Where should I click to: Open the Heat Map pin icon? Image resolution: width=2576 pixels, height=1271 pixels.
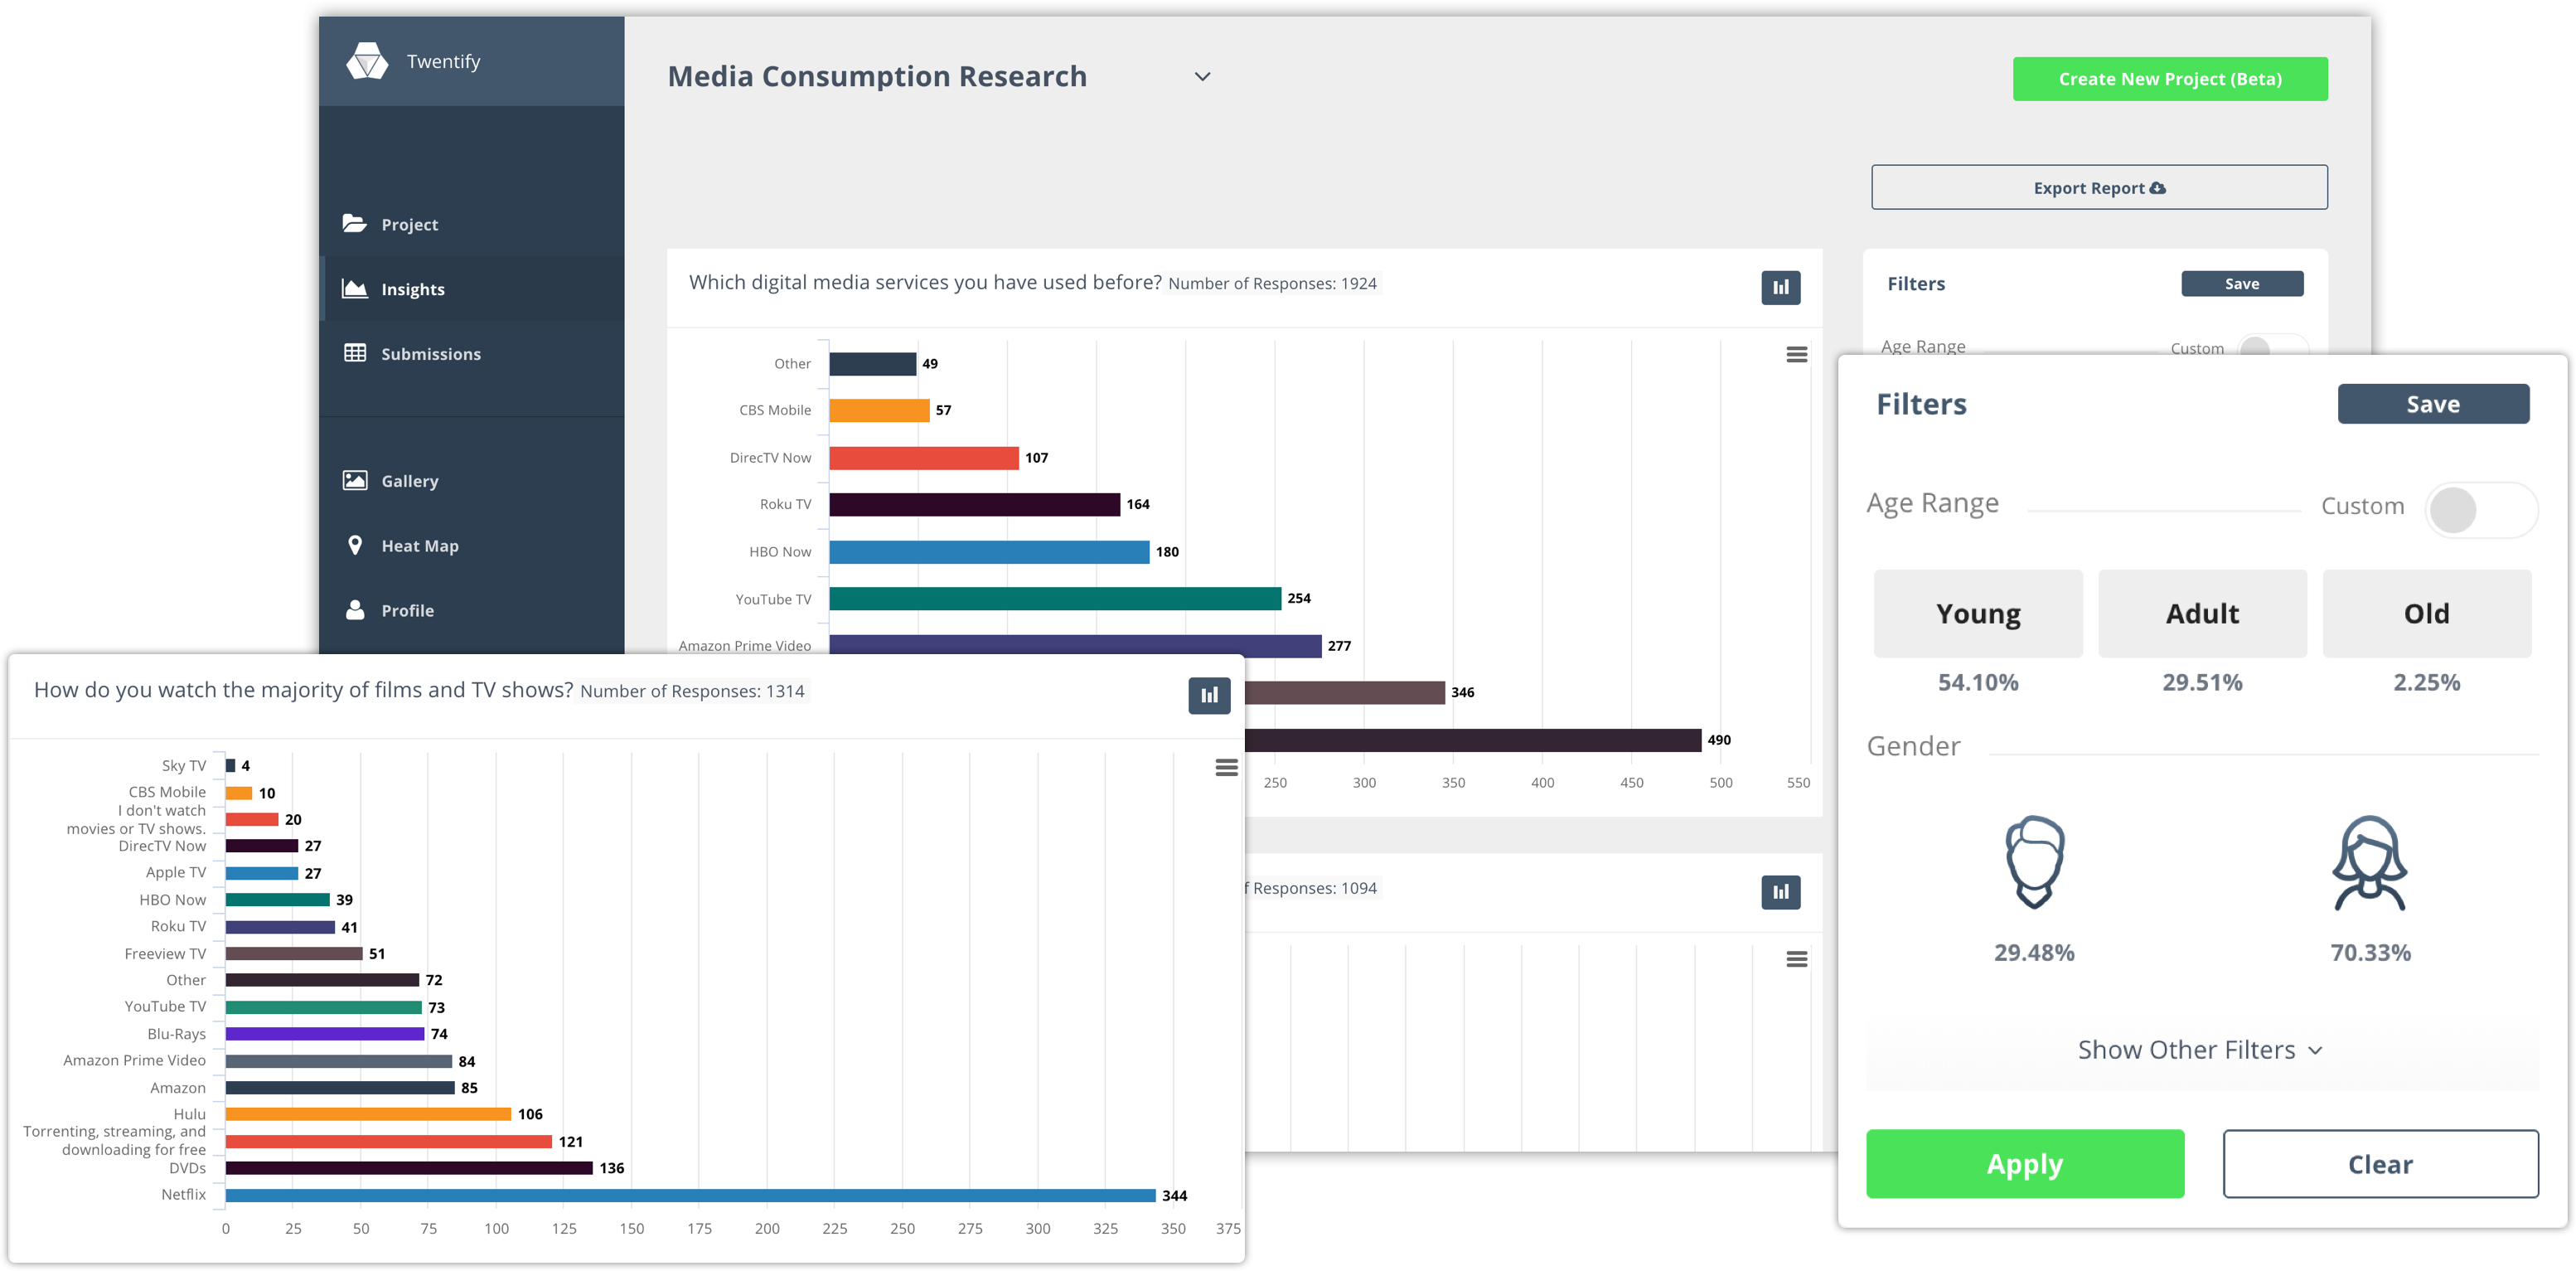pos(354,545)
